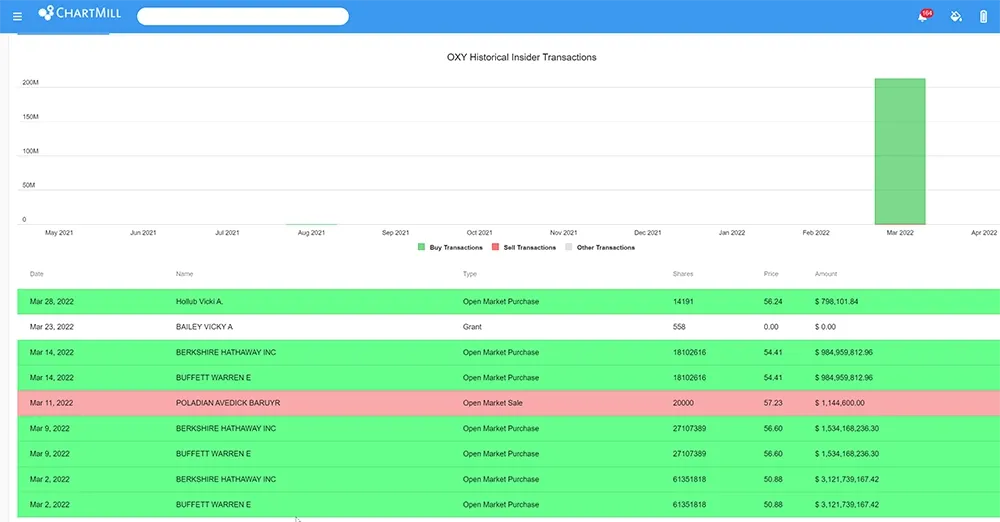The image size is (1000, 522).
Task: Click $ 3,121,739,167.42 in Buffett Mar 2 row
Action: tap(846, 505)
